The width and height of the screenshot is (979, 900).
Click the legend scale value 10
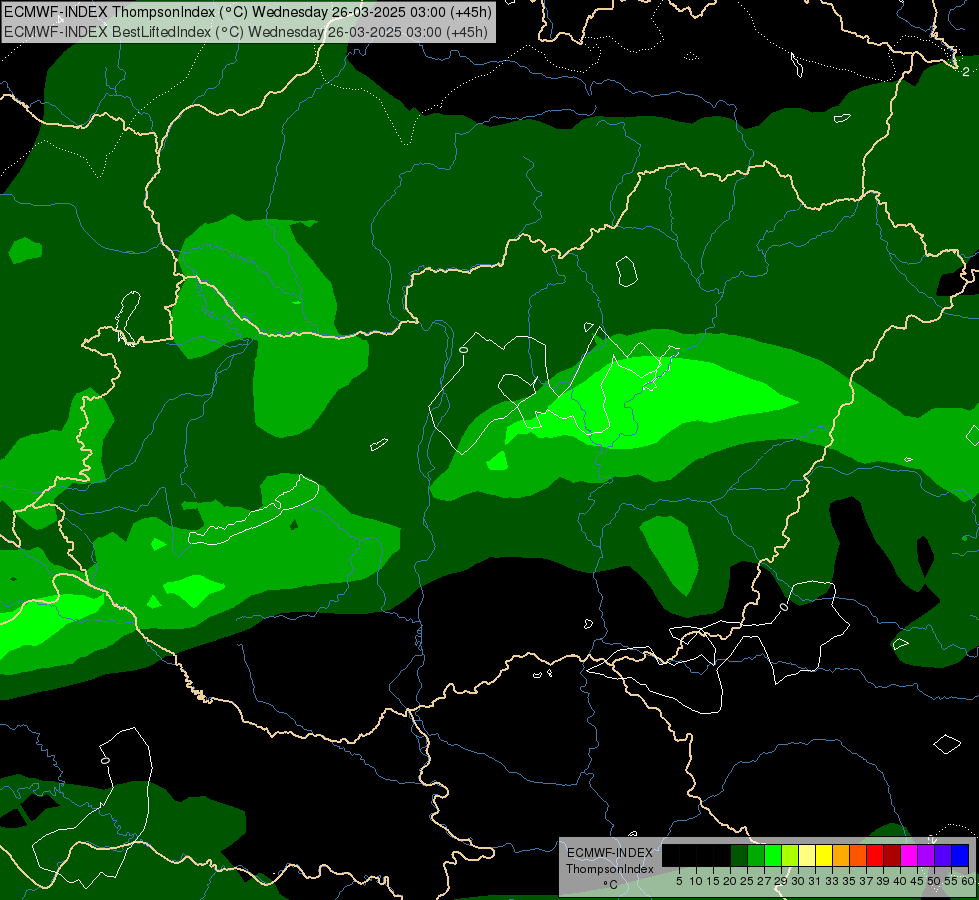click(x=696, y=881)
